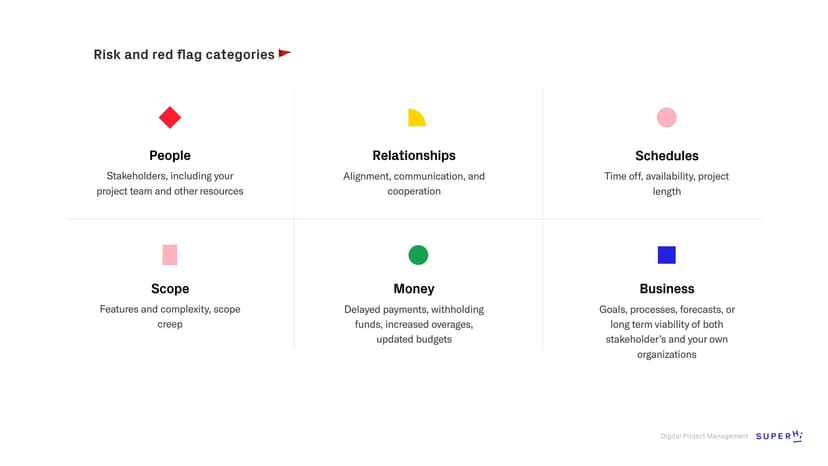Image resolution: width=828 pixels, height=466 pixels.
Task: Click the Business heading
Action: coord(667,289)
